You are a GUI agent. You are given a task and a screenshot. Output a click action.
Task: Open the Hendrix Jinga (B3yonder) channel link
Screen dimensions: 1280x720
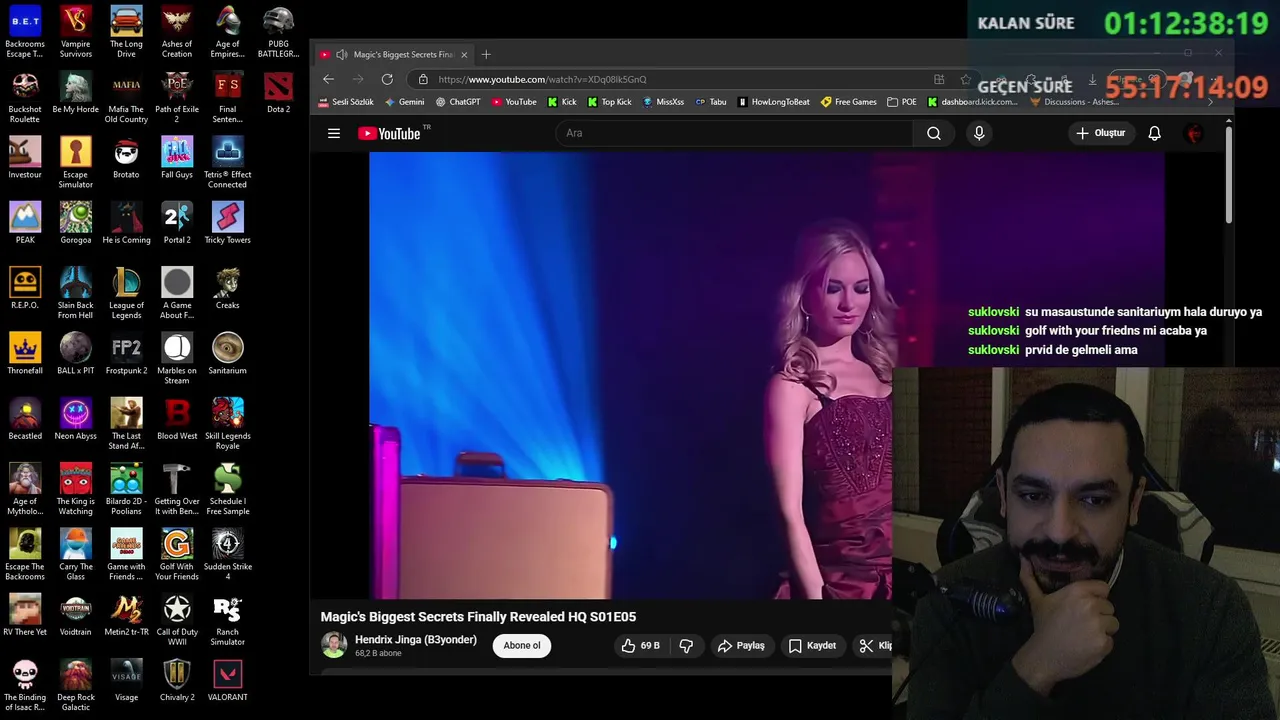pyautogui.click(x=416, y=640)
